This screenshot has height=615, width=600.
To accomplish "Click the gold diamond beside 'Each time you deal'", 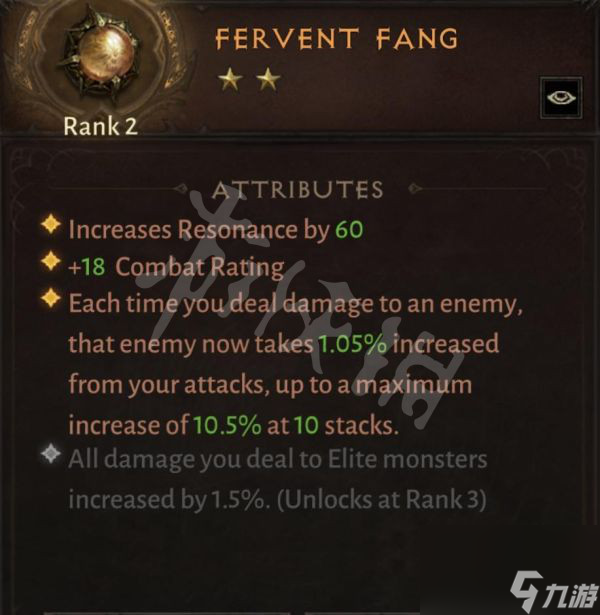I will click(x=51, y=298).
